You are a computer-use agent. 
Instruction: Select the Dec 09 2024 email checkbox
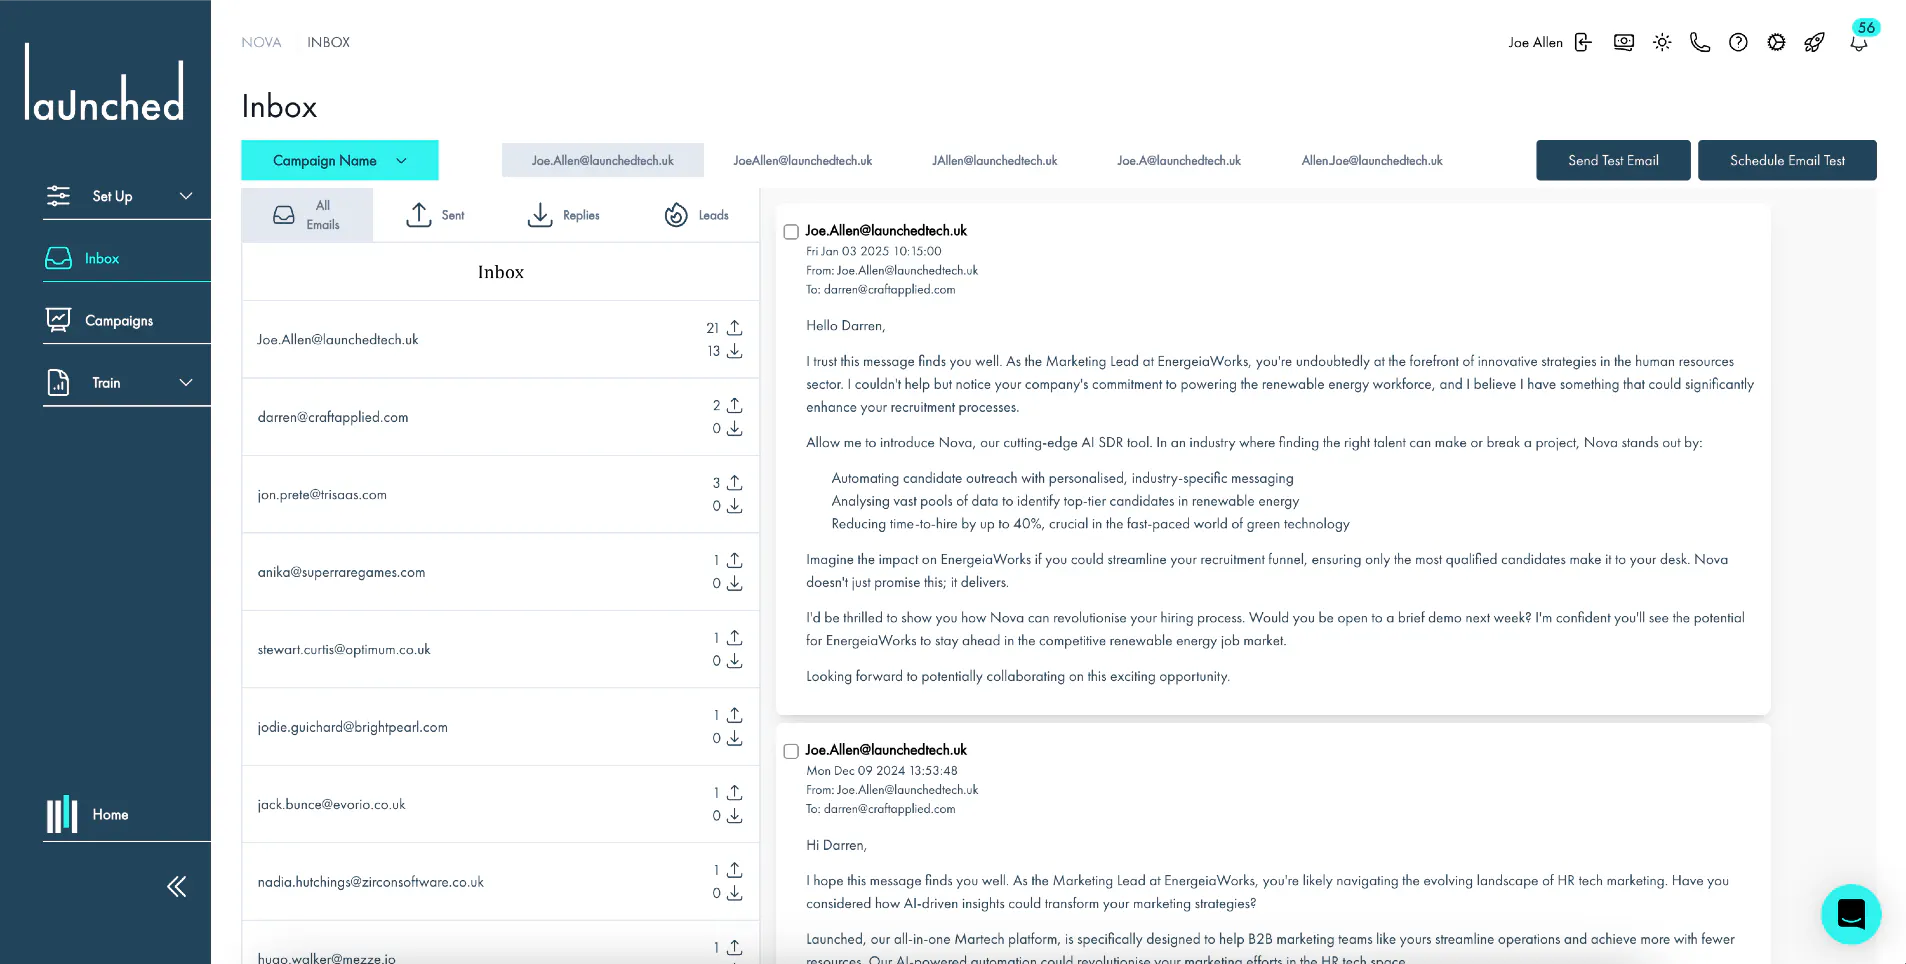791,751
